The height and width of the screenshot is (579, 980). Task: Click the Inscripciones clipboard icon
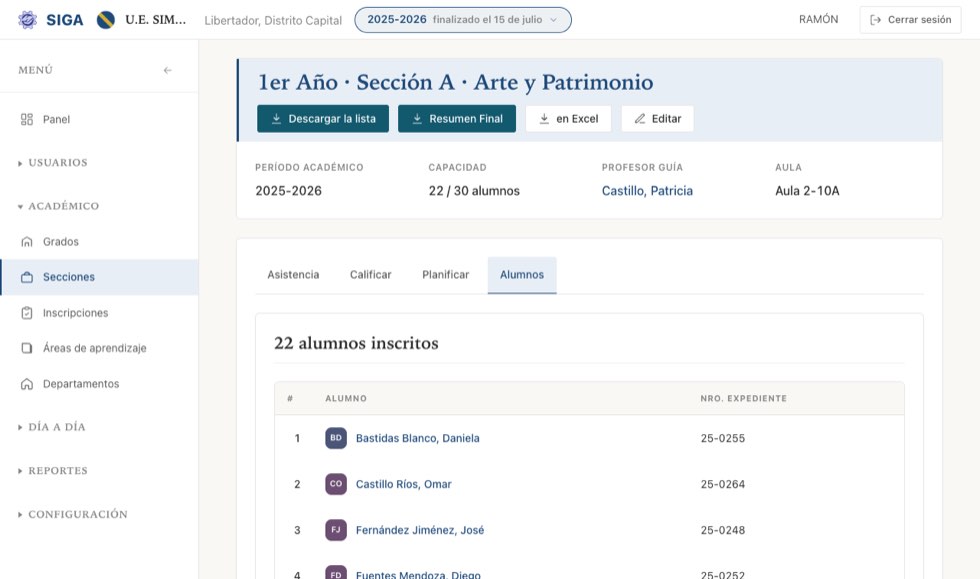pyautogui.click(x=27, y=313)
